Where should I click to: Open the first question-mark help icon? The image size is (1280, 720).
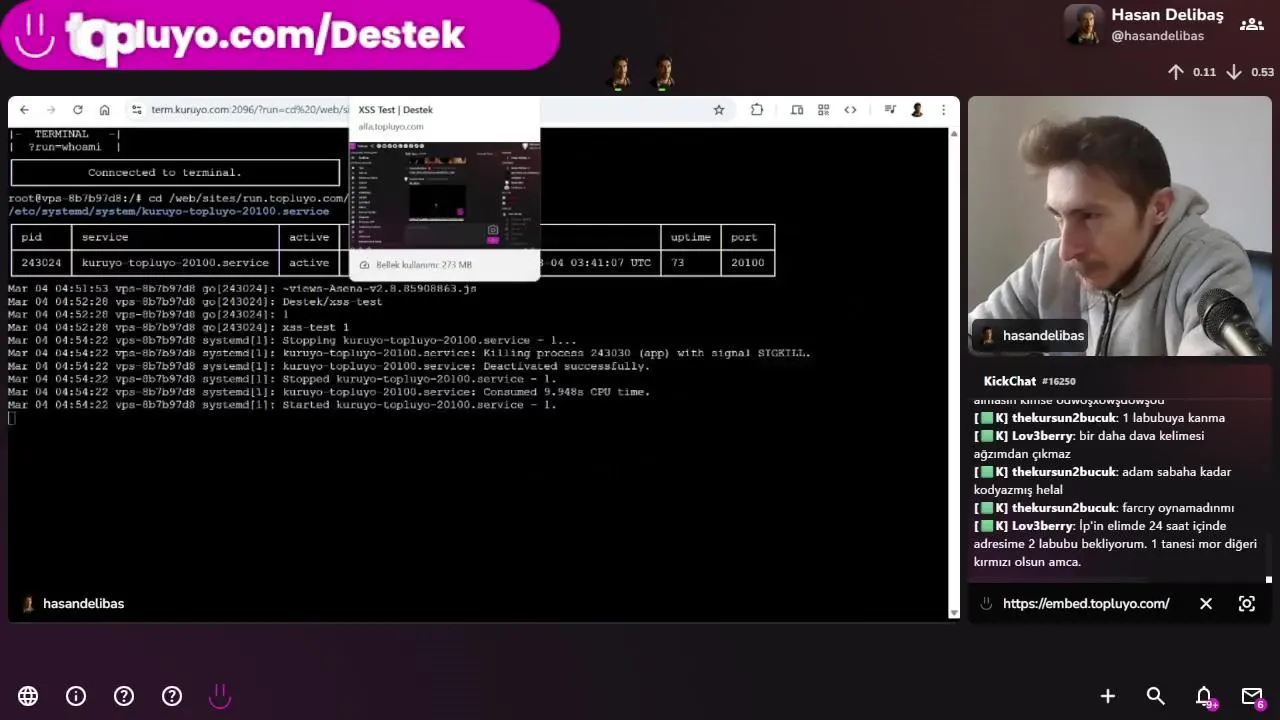[x=124, y=696]
